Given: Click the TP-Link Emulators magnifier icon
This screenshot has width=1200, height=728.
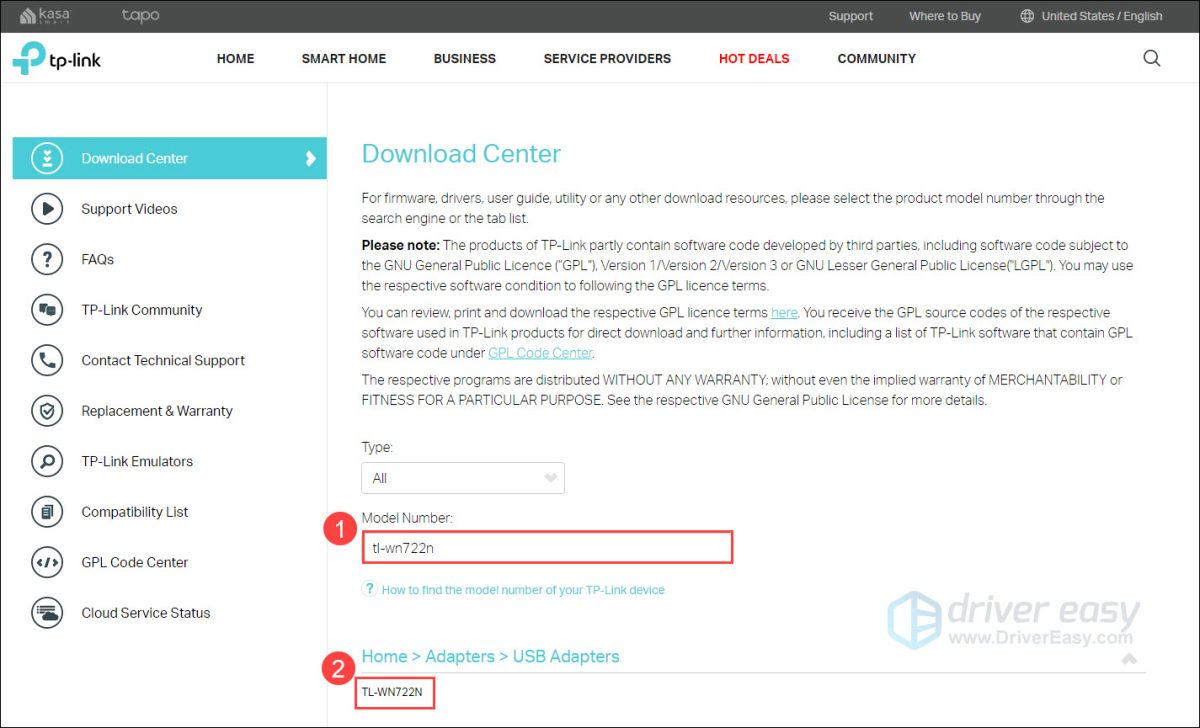Looking at the screenshot, I should (x=47, y=461).
